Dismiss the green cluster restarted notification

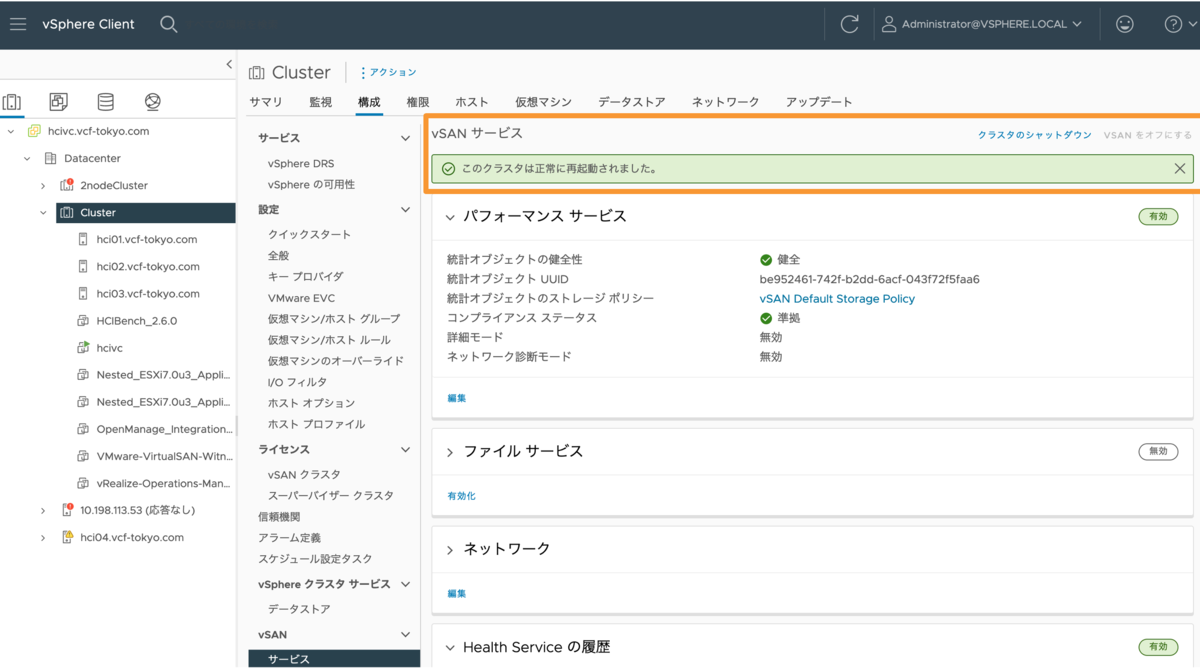(x=1180, y=169)
